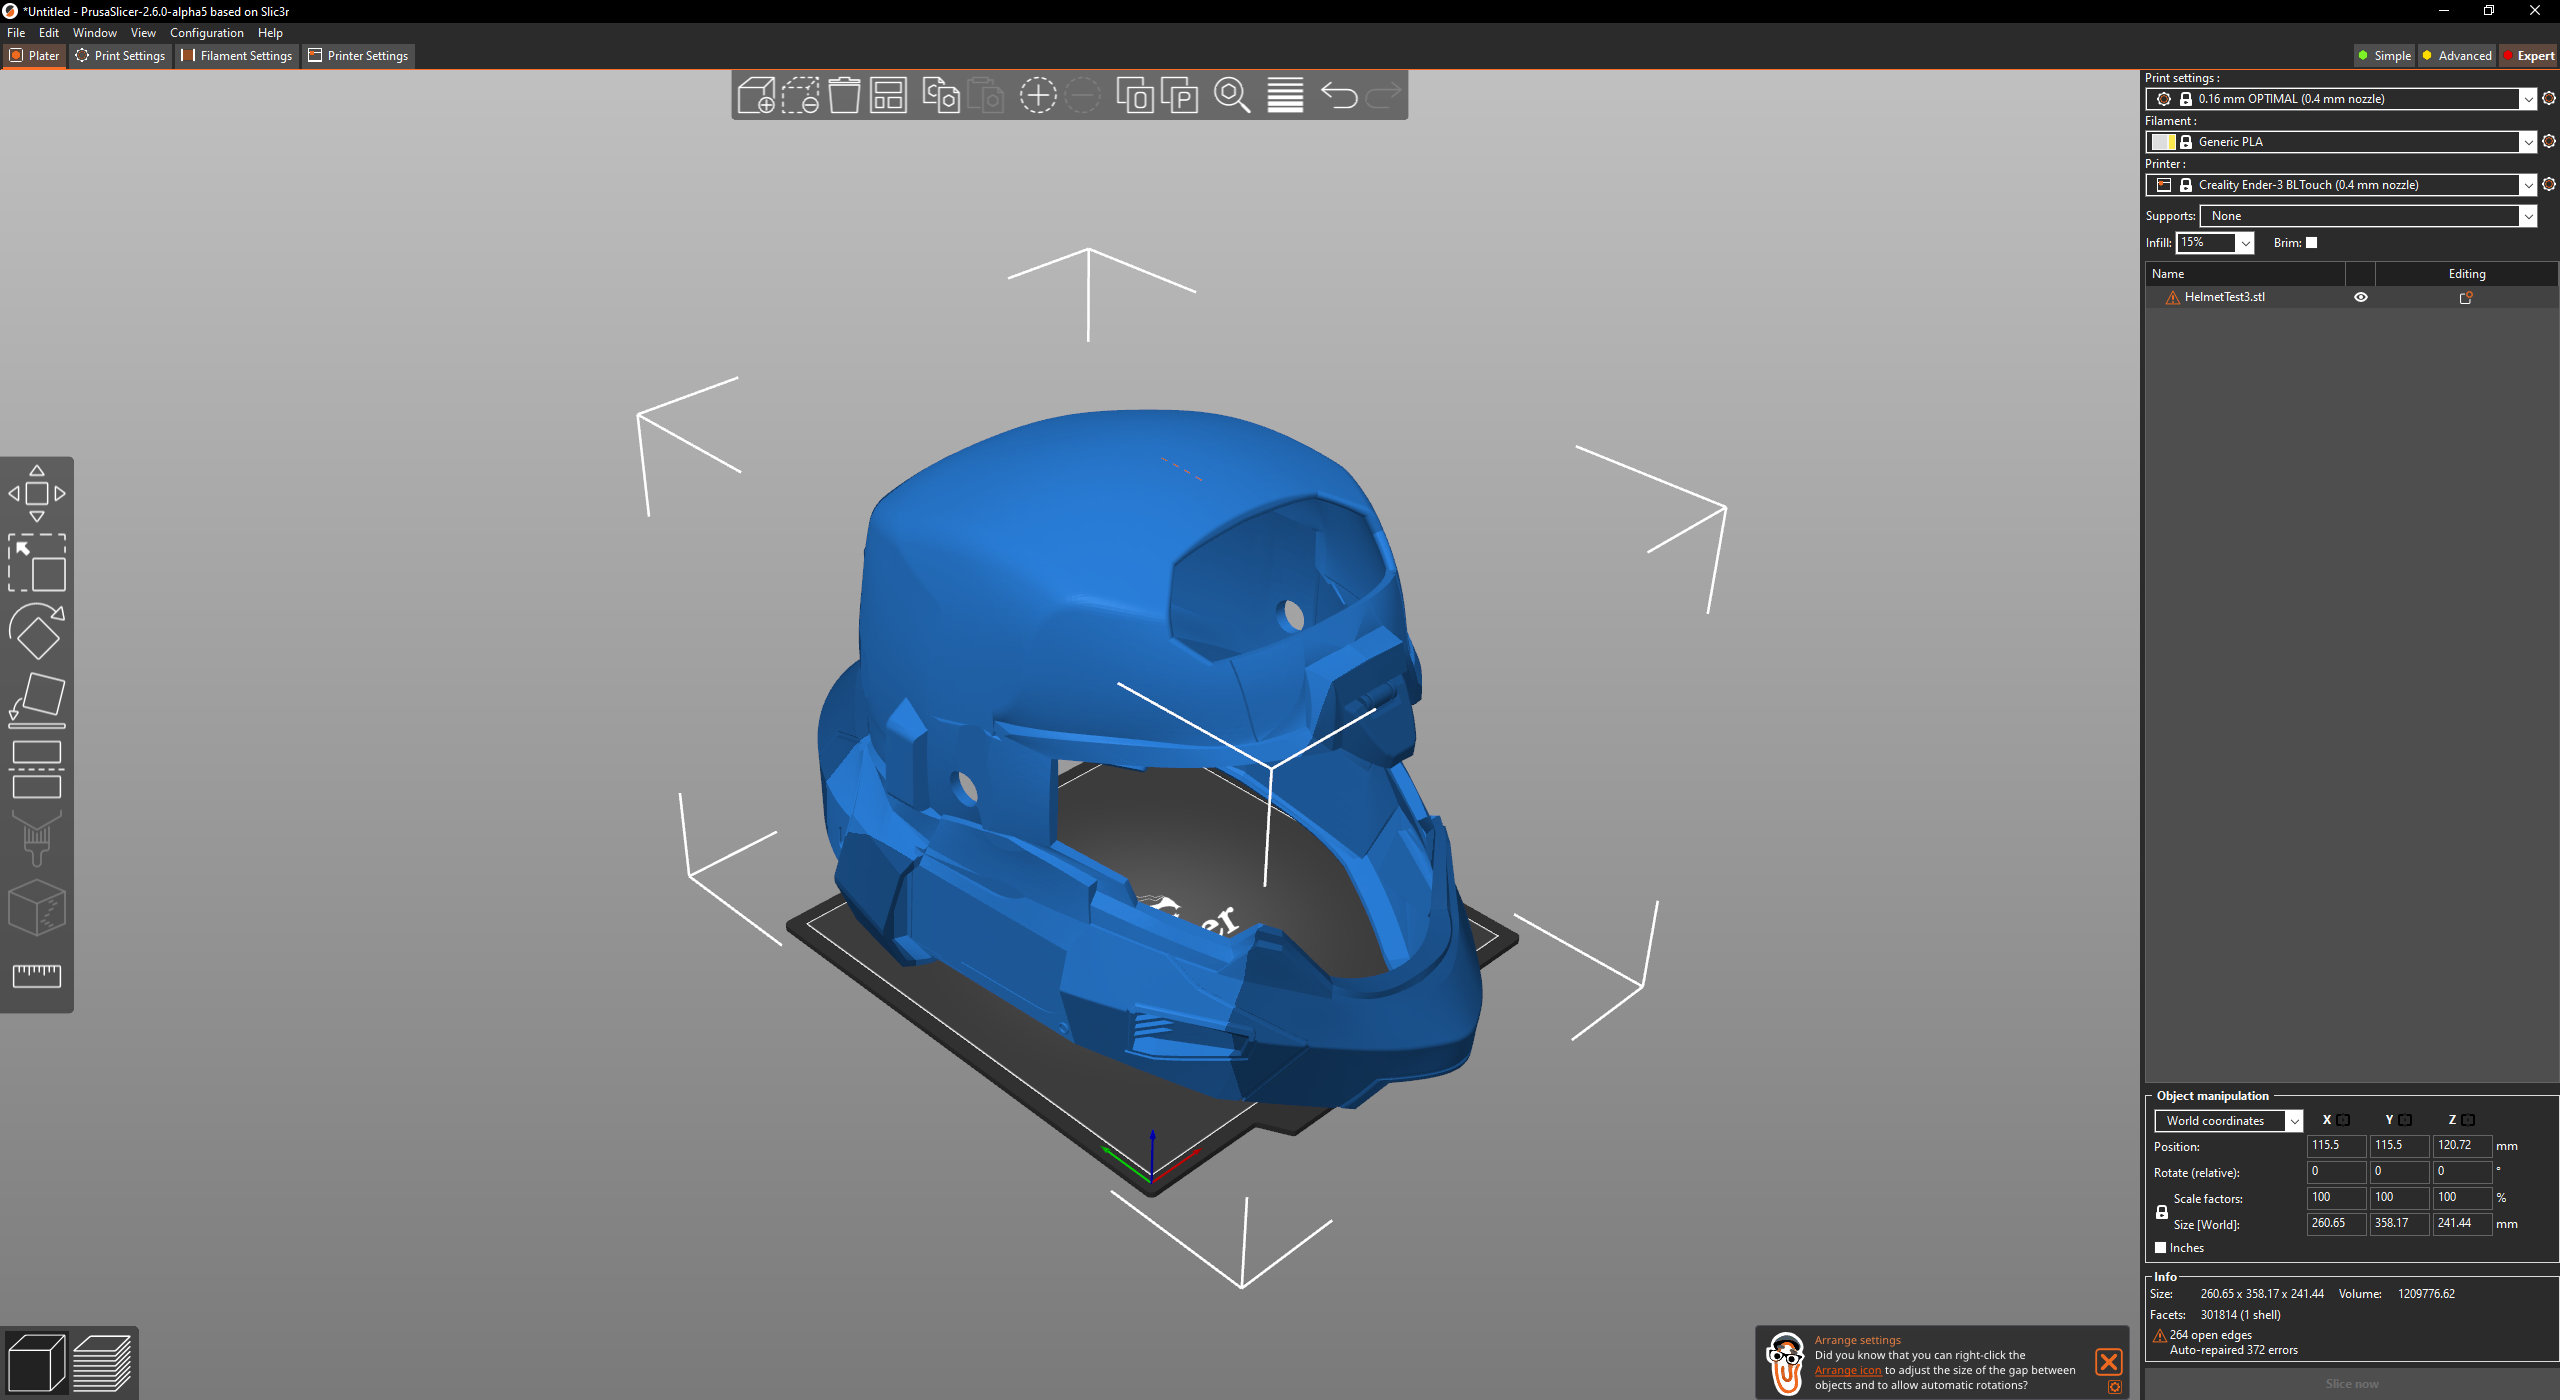Select Advanced mode
This screenshot has width=2560, height=1400.
pyautogui.click(x=2456, y=56)
